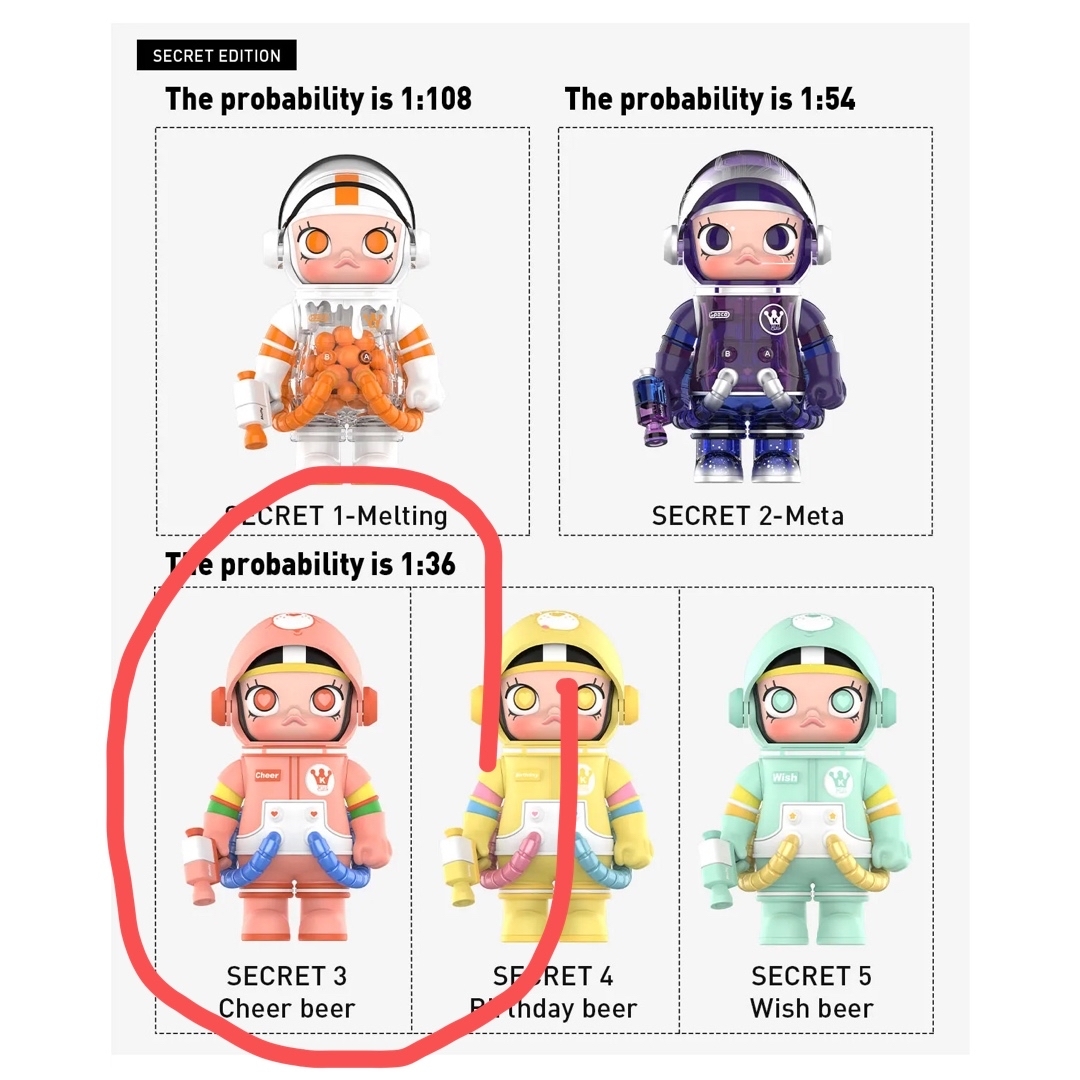Click the SECRET 3 Cheer beer caption
This screenshot has height=1080, width=1080.
click(287, 992)
